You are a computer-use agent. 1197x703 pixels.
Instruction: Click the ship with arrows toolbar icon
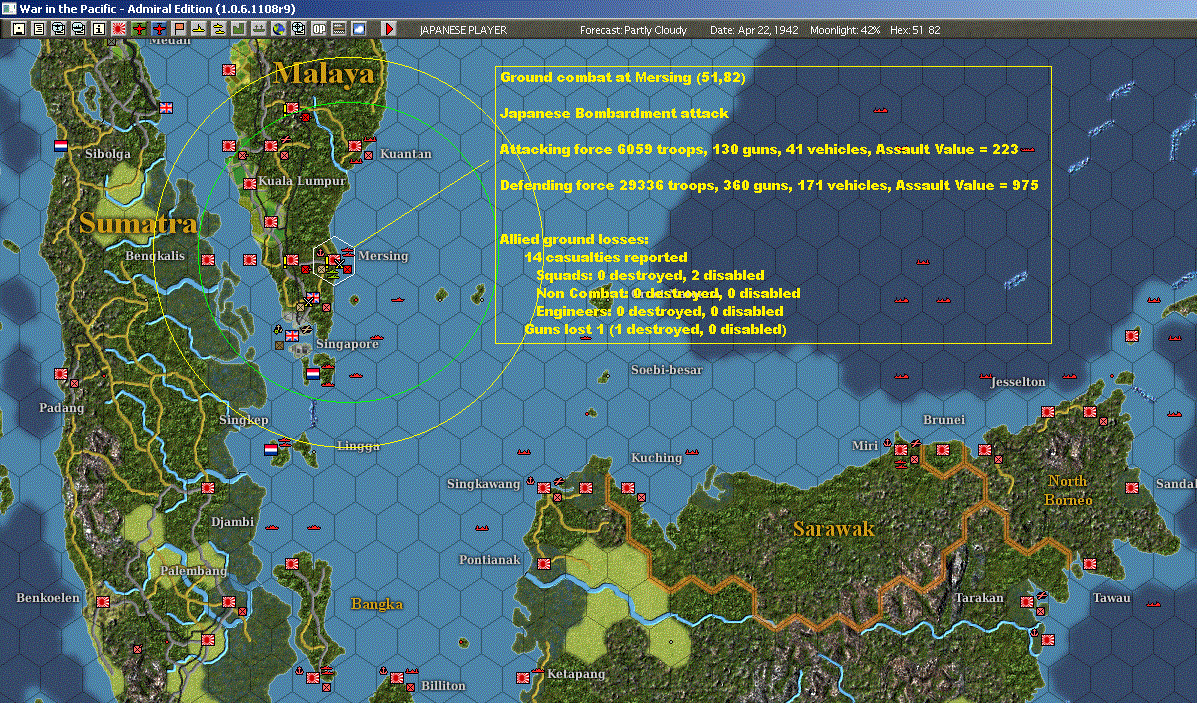tap(259, 29)
